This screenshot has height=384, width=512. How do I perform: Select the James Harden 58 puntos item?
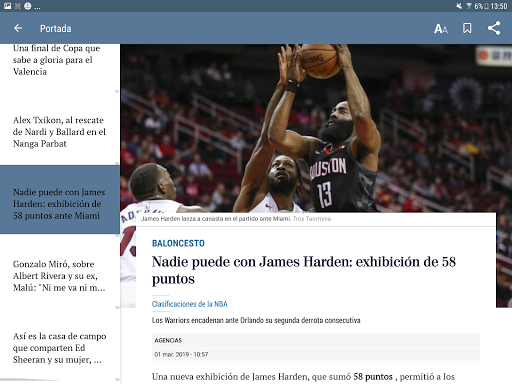60,199
